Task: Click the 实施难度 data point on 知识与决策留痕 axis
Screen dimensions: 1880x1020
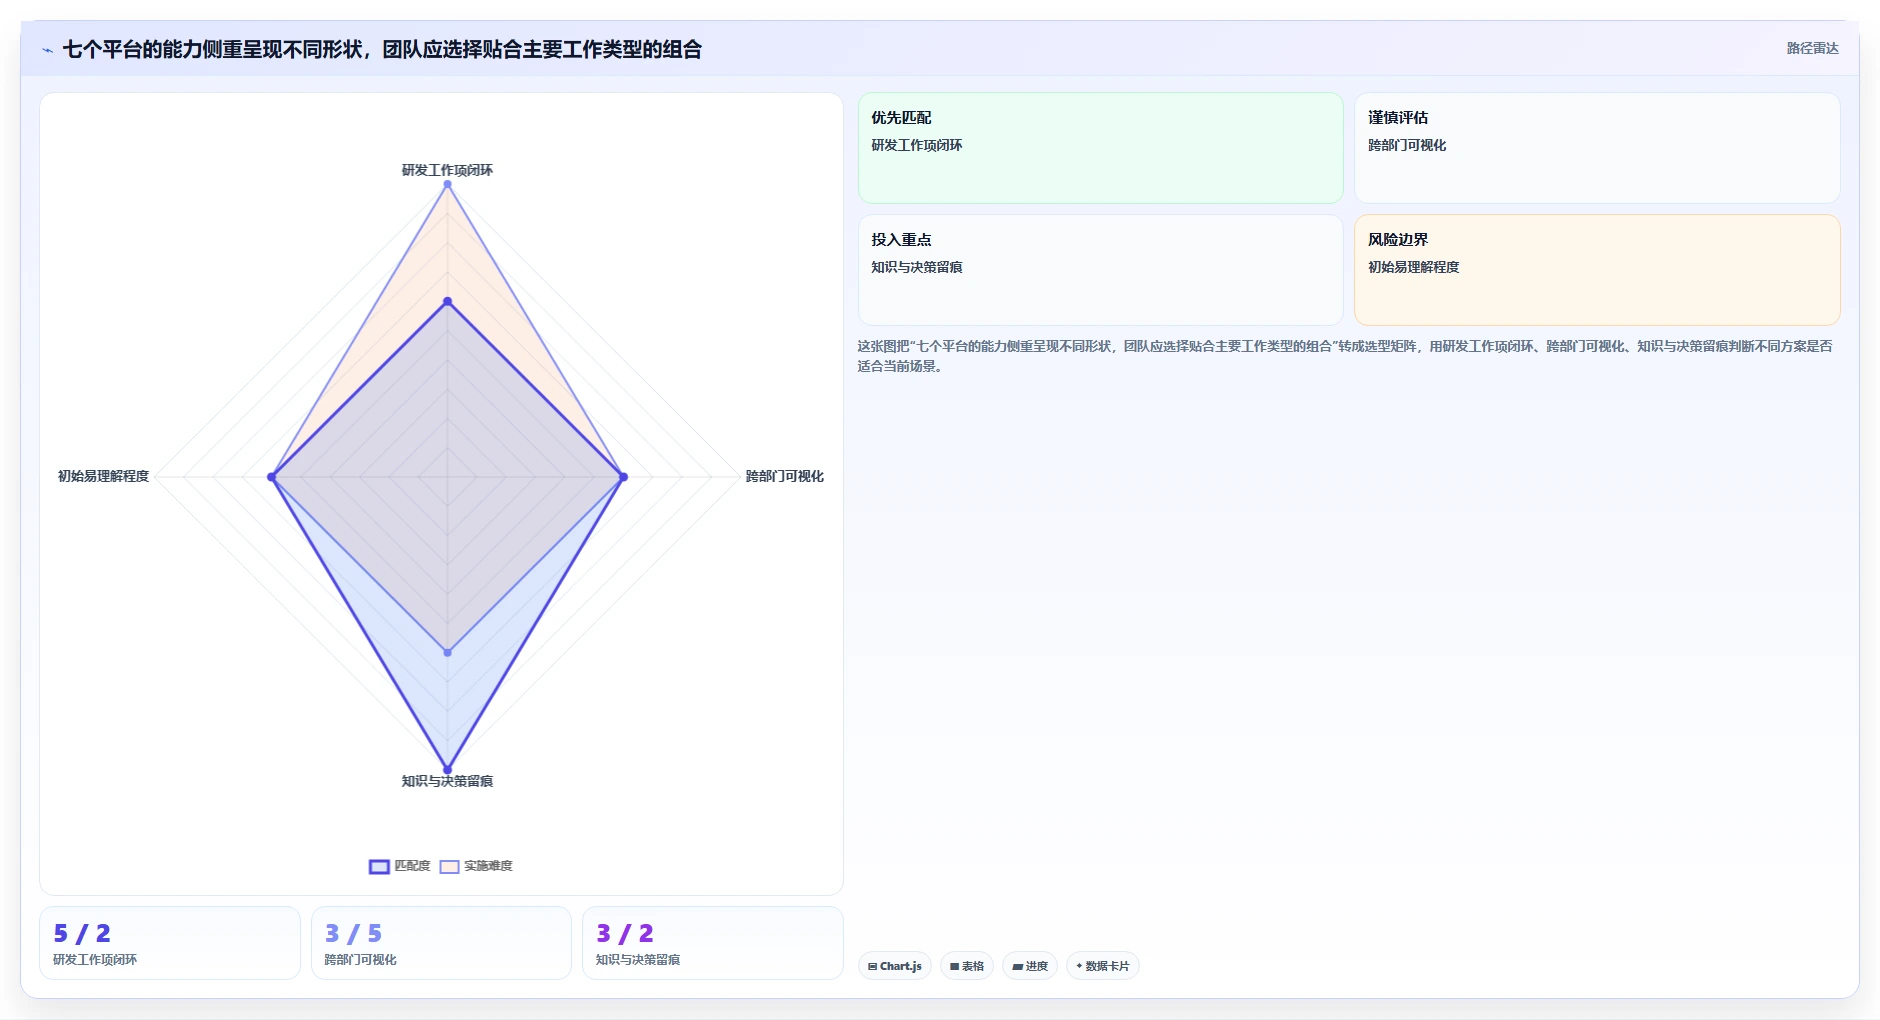Action: (447, 652)
